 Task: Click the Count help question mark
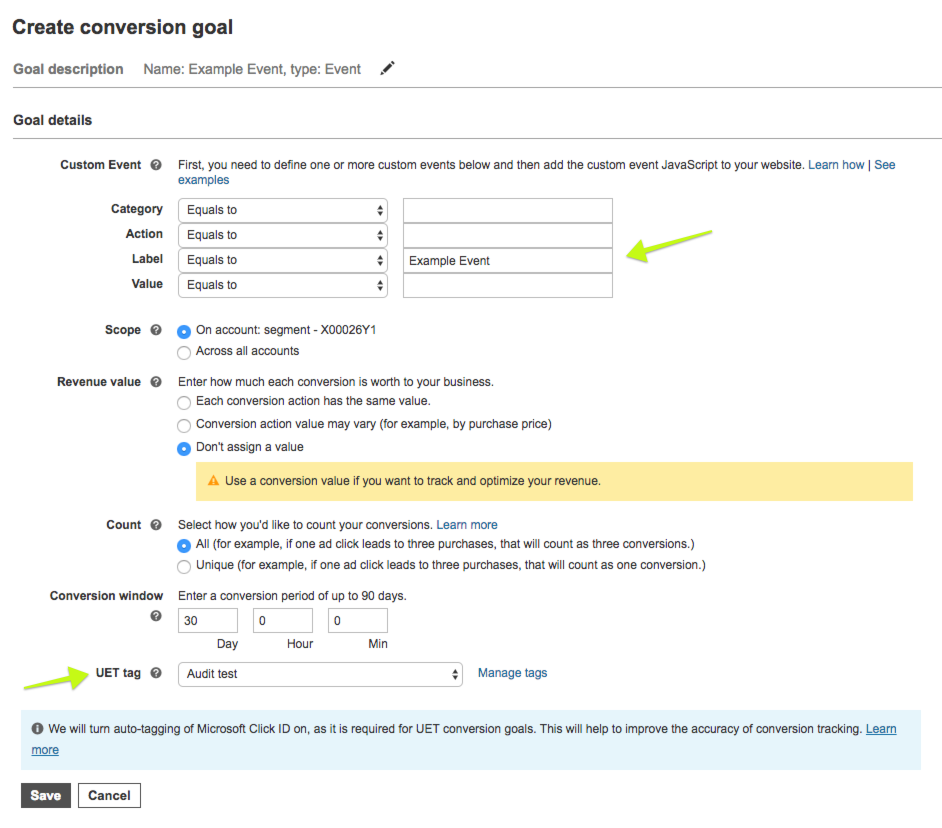pos(156,524)
